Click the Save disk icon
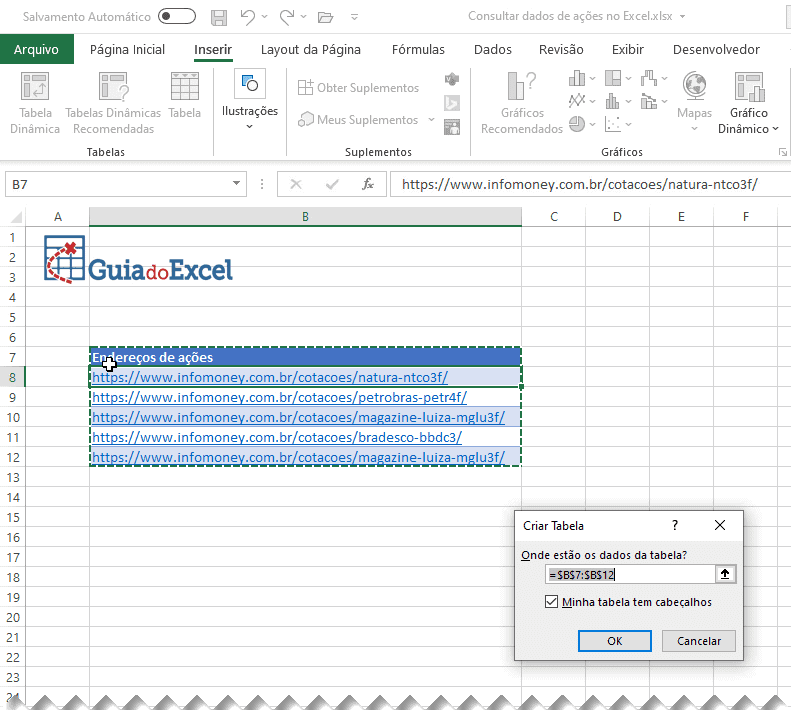 point(218,17)
